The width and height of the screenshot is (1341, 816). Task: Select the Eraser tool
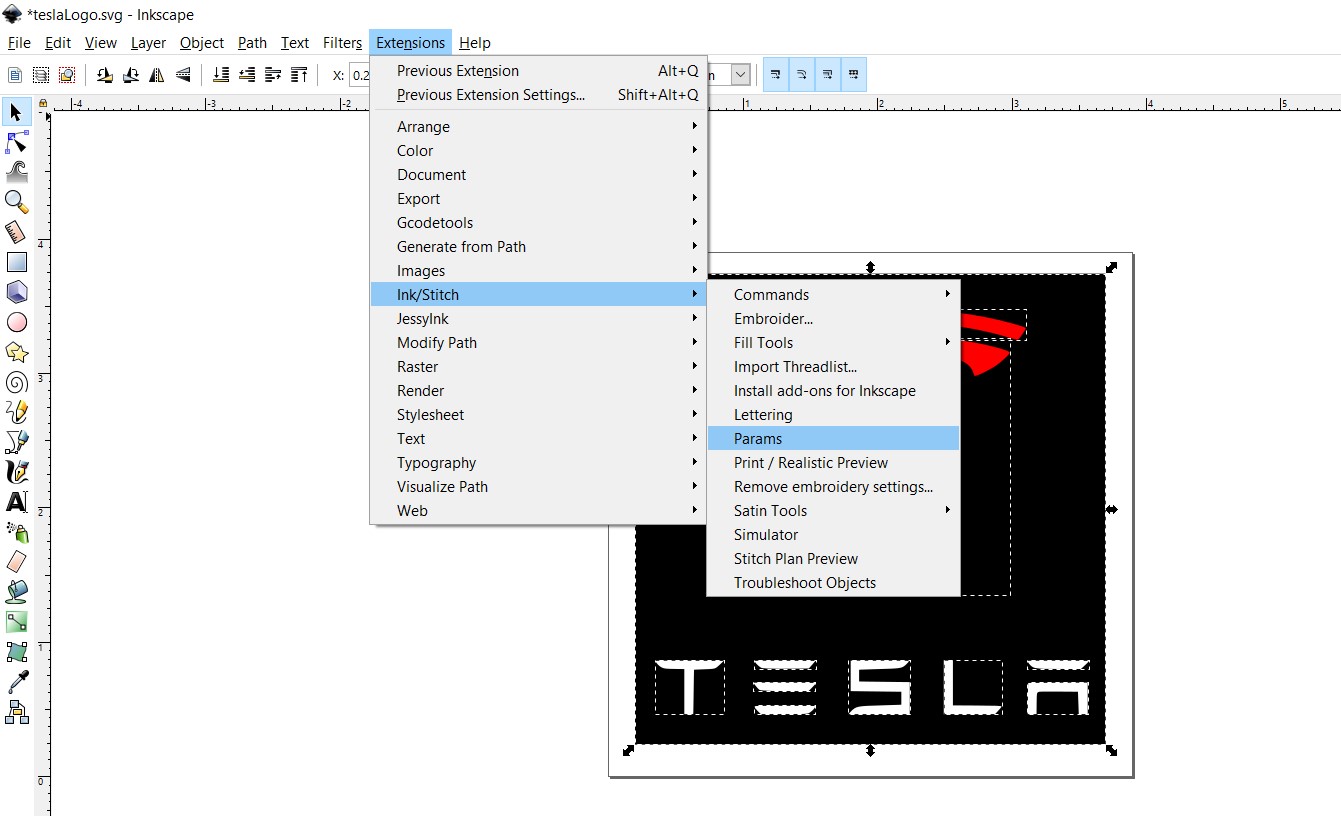[x=16, y=562]
